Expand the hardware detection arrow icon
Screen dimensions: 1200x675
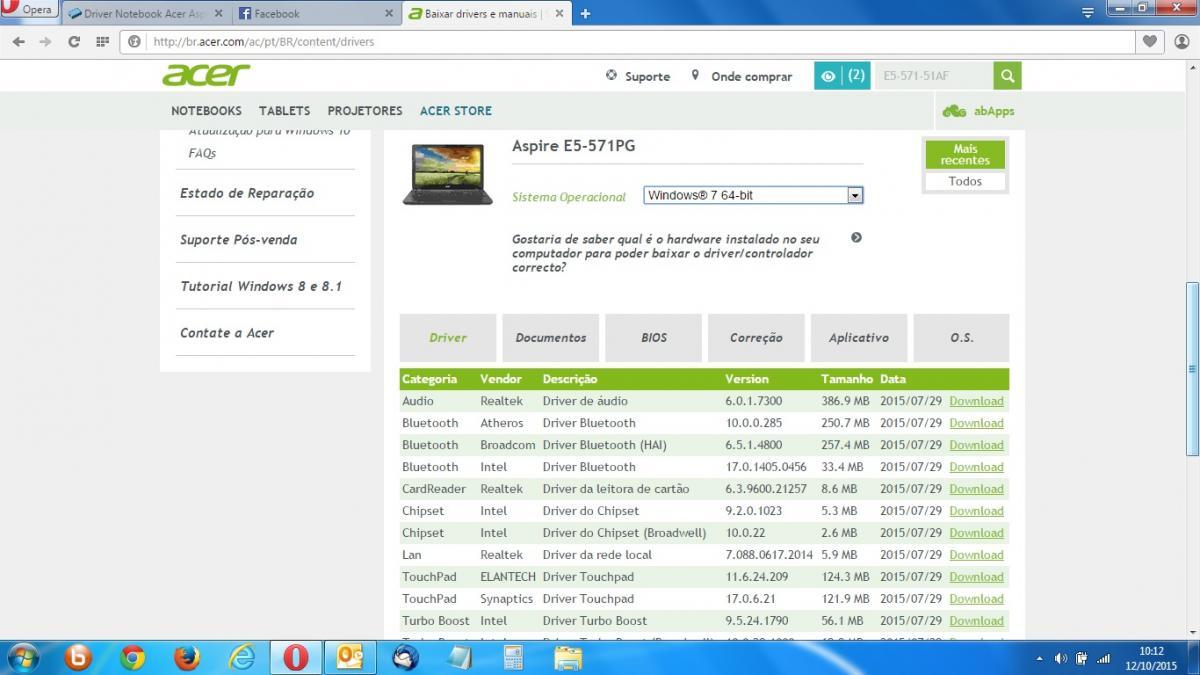[856, 237]
